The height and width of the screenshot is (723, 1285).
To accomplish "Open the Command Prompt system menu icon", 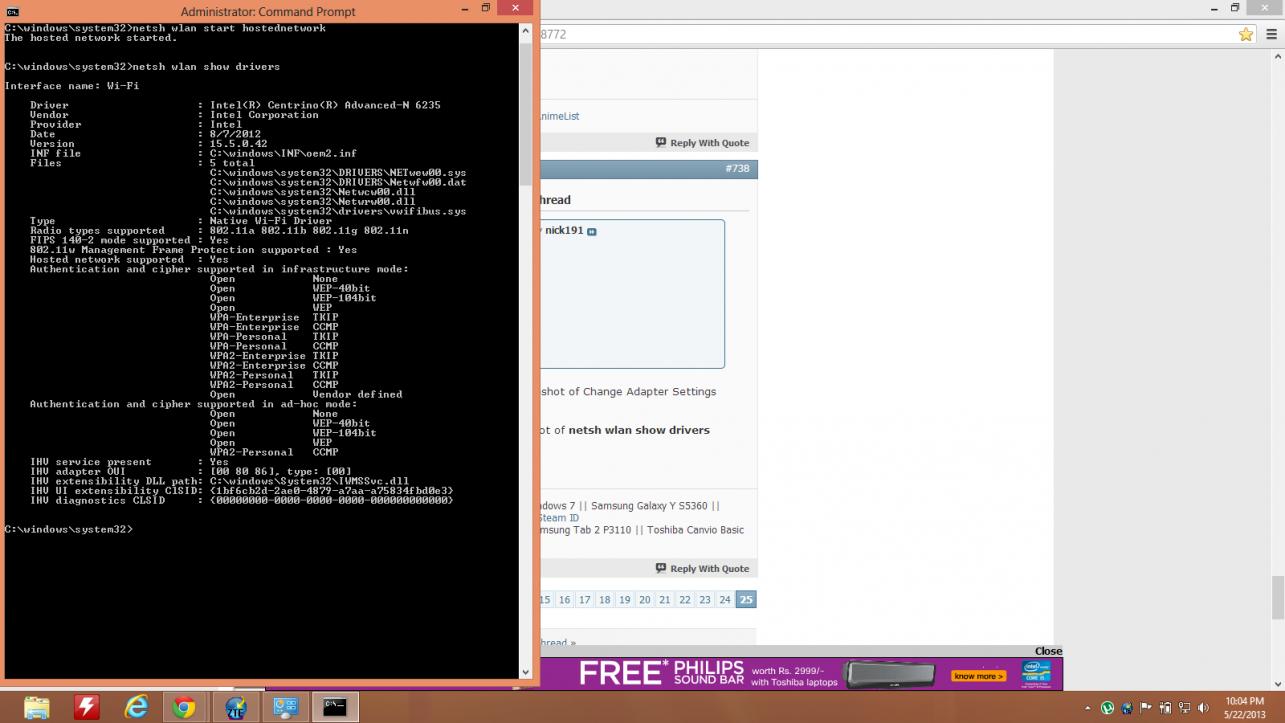I will [12, 11].
